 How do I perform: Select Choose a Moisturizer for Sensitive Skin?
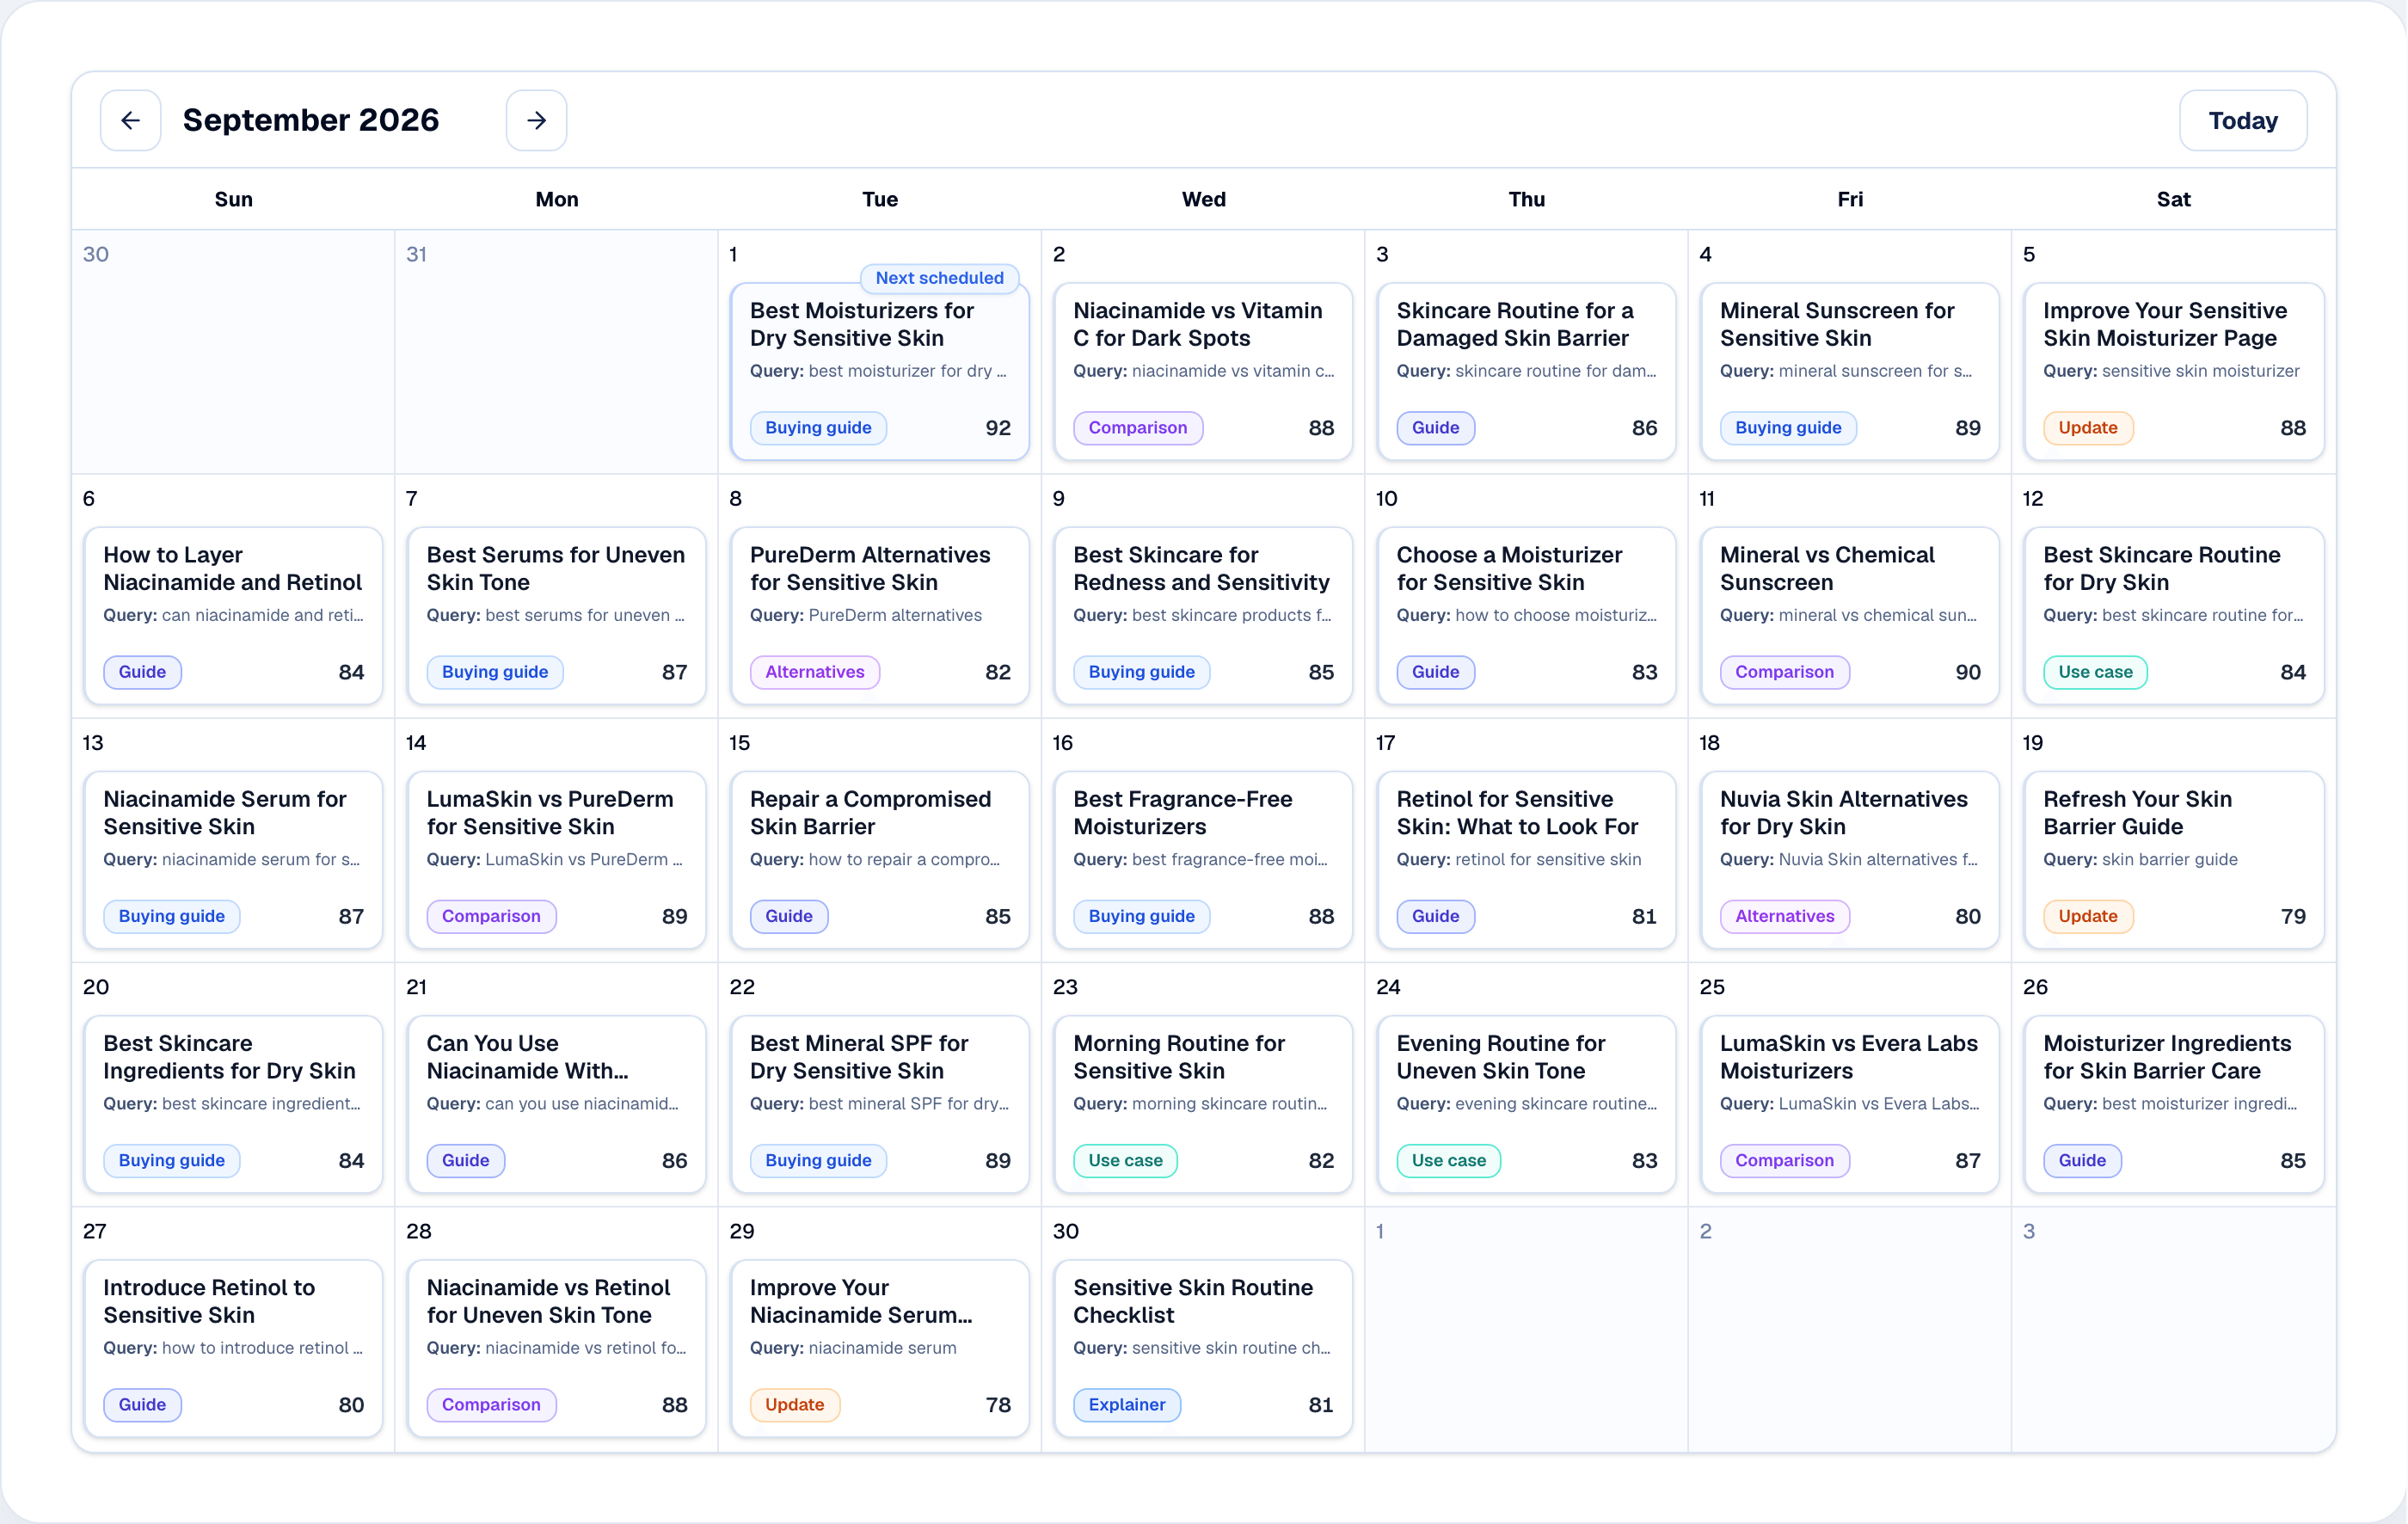[x=1526, y=615]
